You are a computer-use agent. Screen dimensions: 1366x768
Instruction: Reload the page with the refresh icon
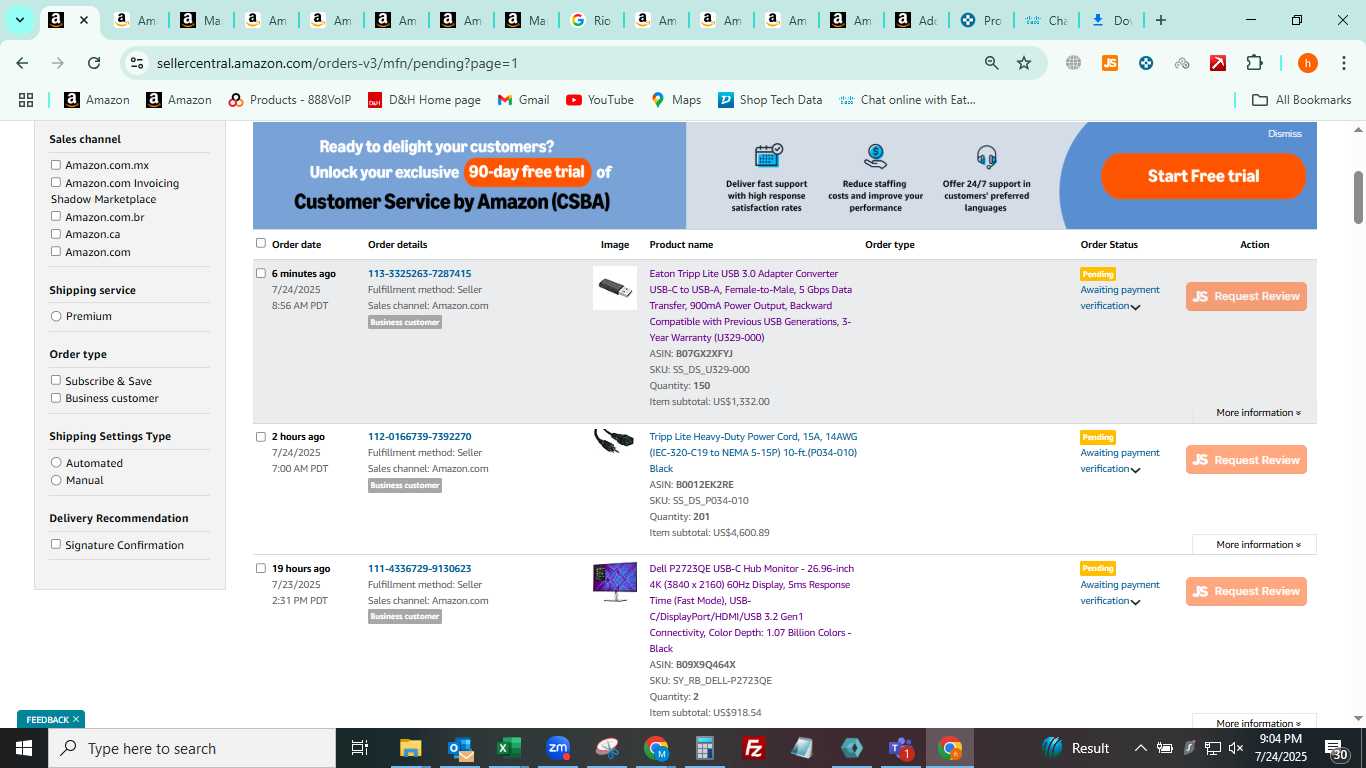click(x=94, y=63)
